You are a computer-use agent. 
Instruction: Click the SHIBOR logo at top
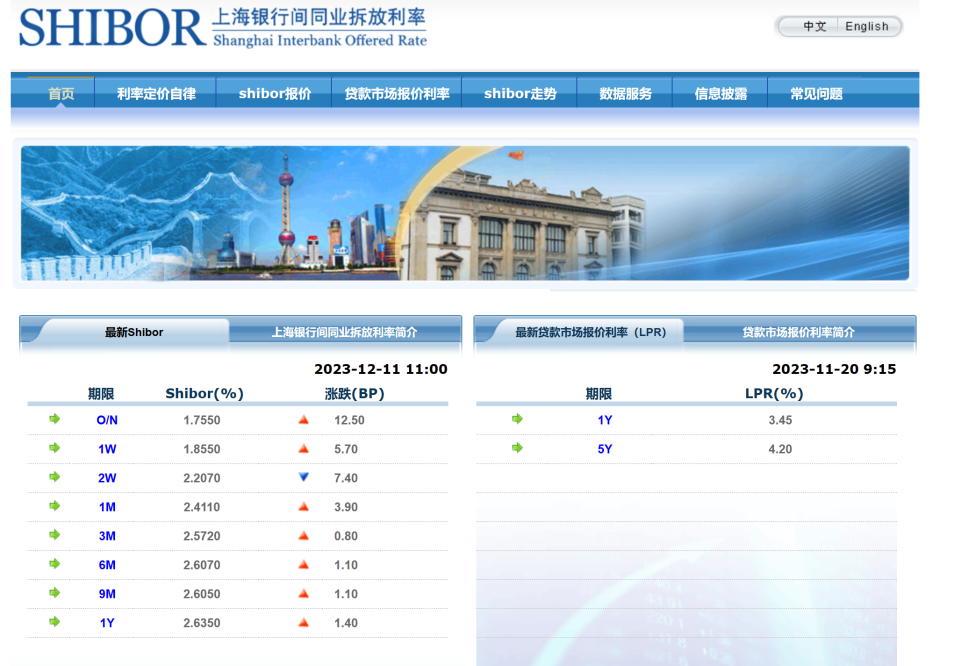[x=223, y=27]
